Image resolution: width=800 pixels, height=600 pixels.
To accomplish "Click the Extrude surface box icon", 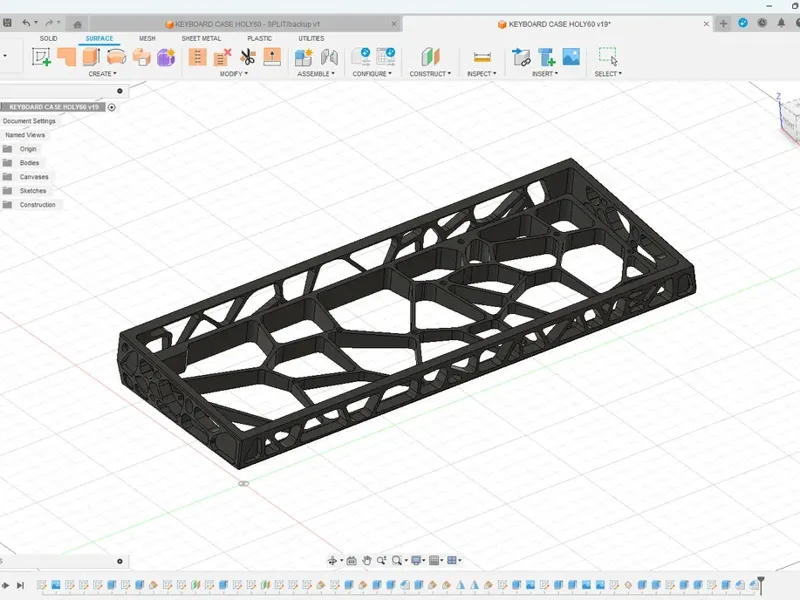I will click(x=91, y=57).
